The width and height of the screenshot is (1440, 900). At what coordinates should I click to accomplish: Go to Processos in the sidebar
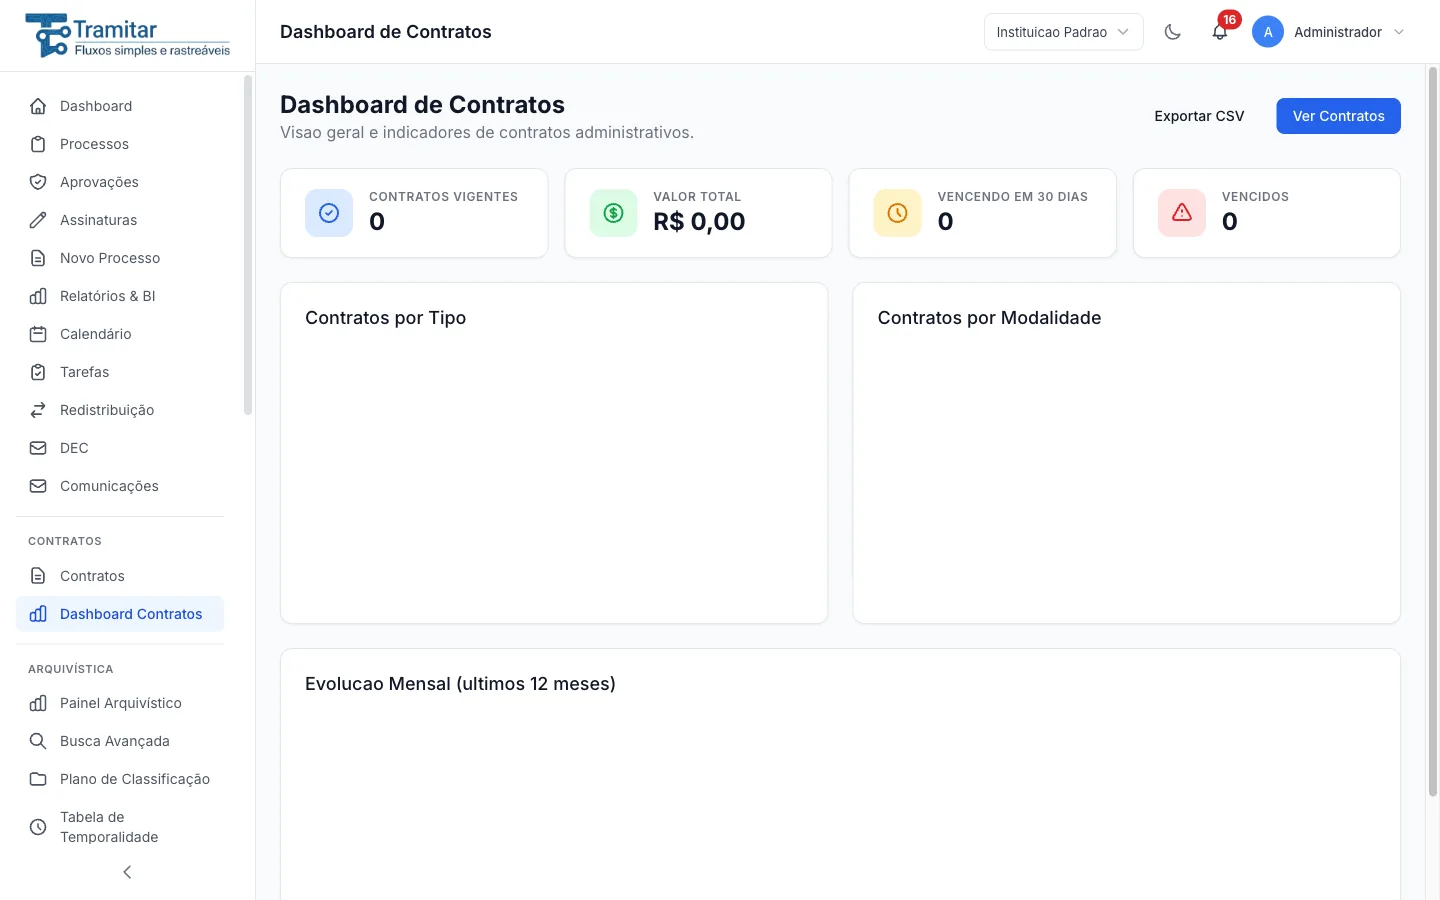(x=120, y=144)
